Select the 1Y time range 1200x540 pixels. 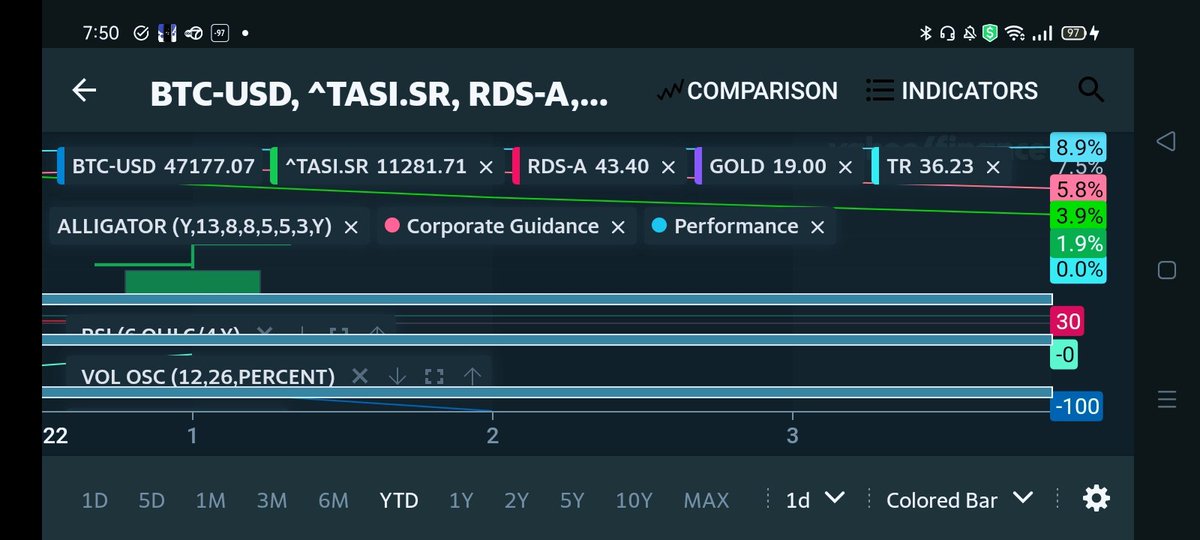(x=461, y=500)
